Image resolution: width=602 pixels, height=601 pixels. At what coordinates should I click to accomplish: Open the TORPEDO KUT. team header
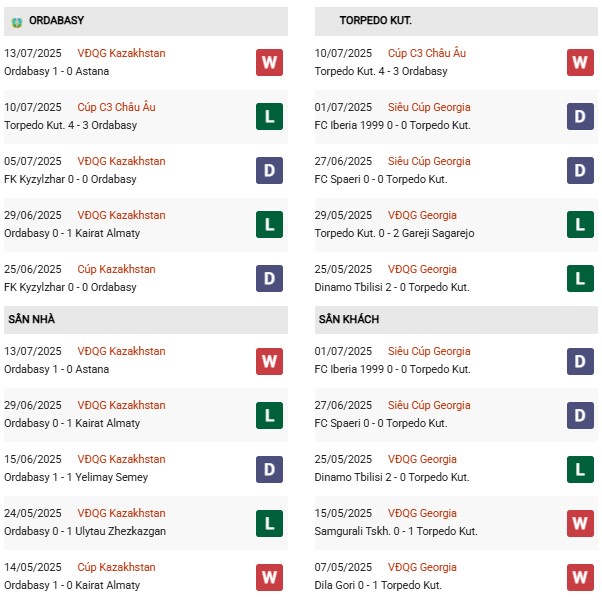point(375,21)
